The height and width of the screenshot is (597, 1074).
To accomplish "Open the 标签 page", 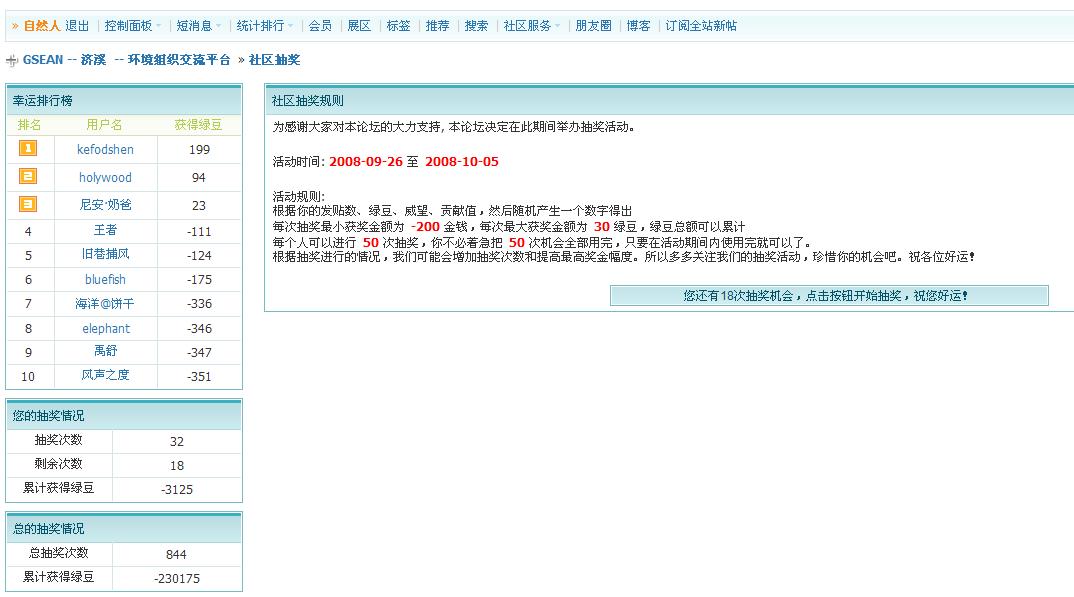I will pos(398,26).
